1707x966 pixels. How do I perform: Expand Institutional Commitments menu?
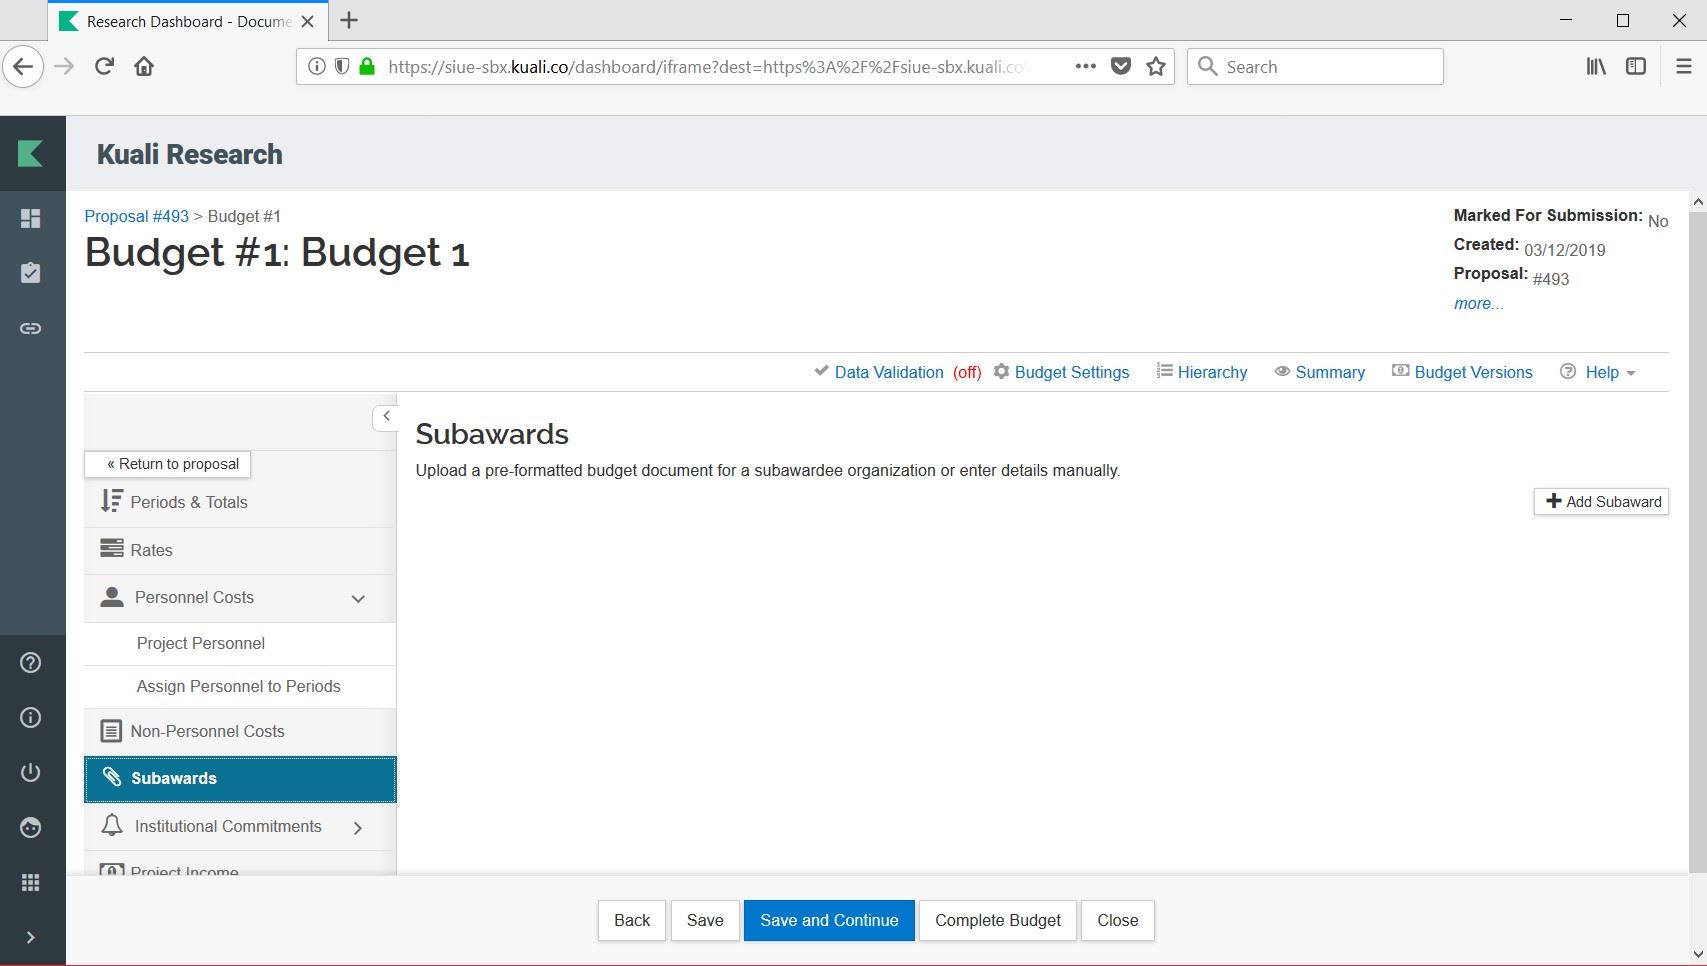358,827
